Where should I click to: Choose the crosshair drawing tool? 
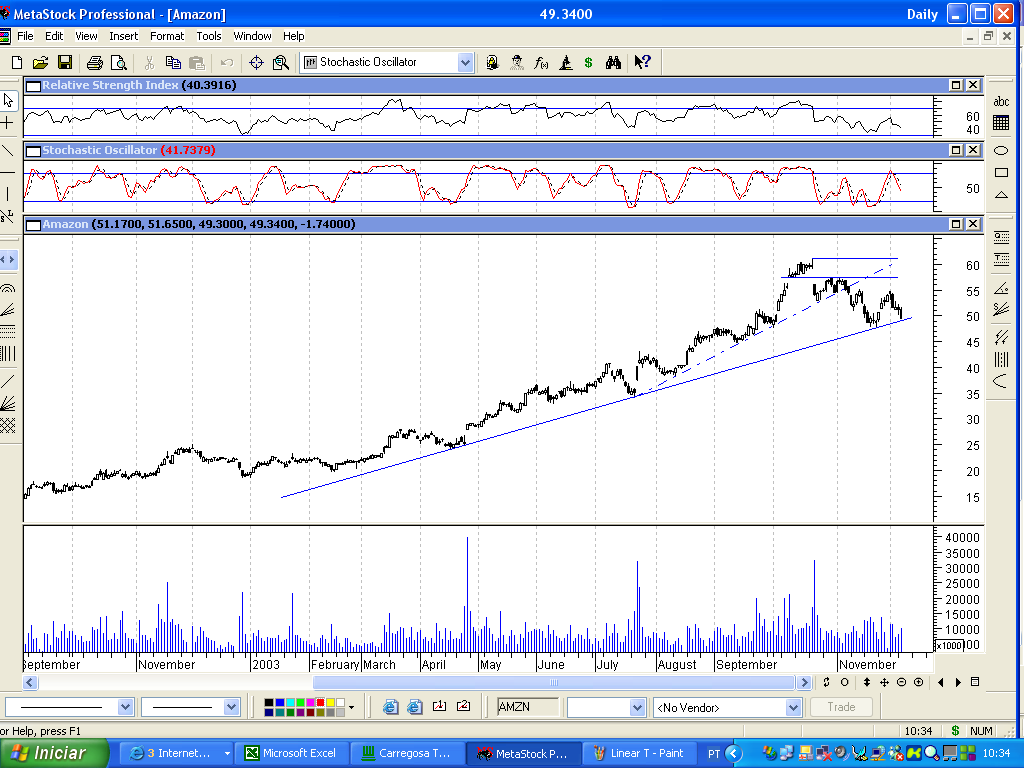(x=8, y=123)
